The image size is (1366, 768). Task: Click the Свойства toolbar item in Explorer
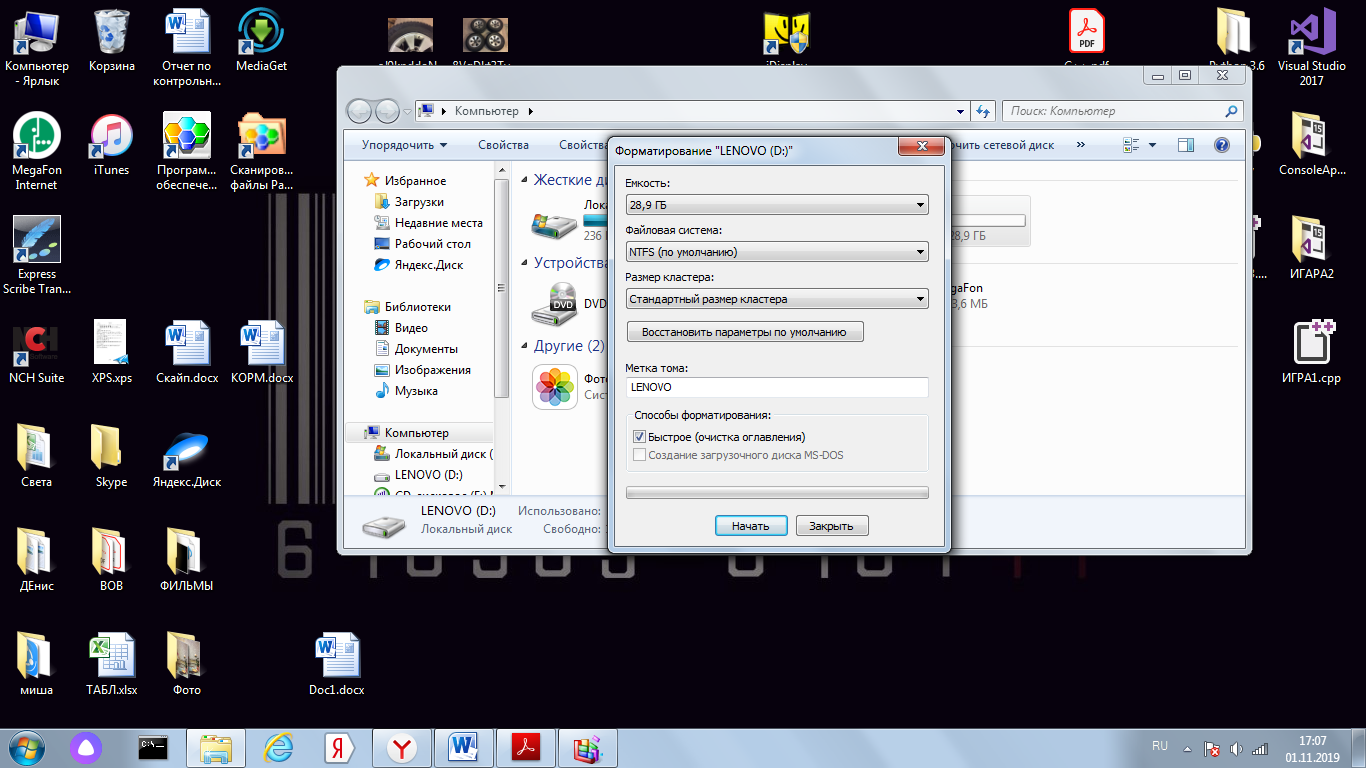coord(503,145)
